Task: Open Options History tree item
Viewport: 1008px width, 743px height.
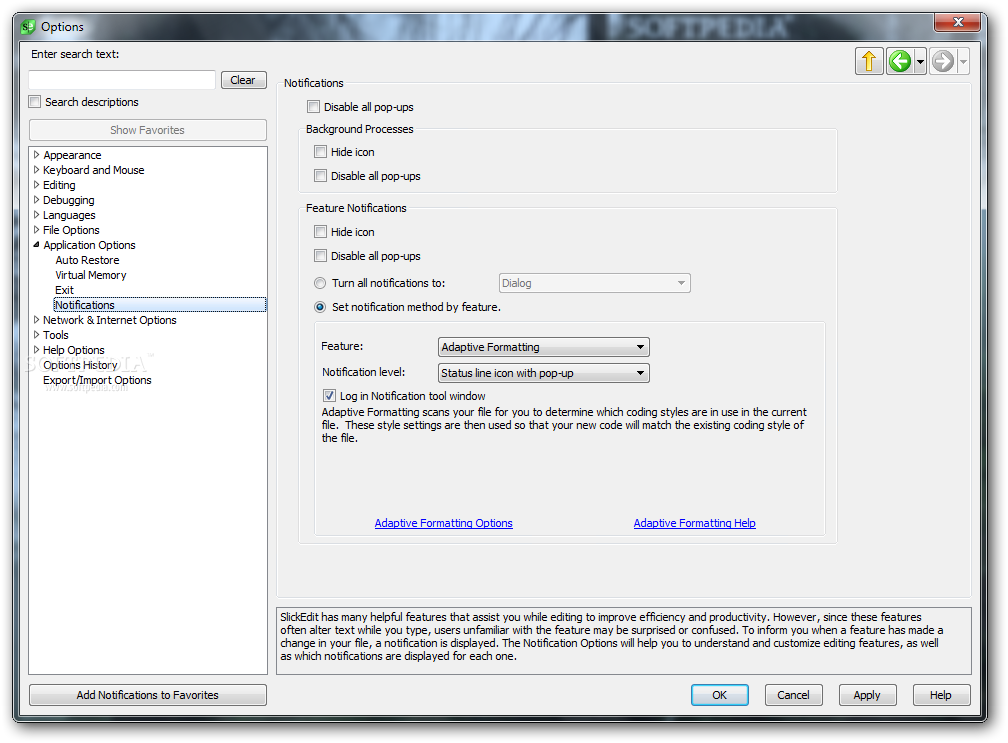Action: [80, 365]
